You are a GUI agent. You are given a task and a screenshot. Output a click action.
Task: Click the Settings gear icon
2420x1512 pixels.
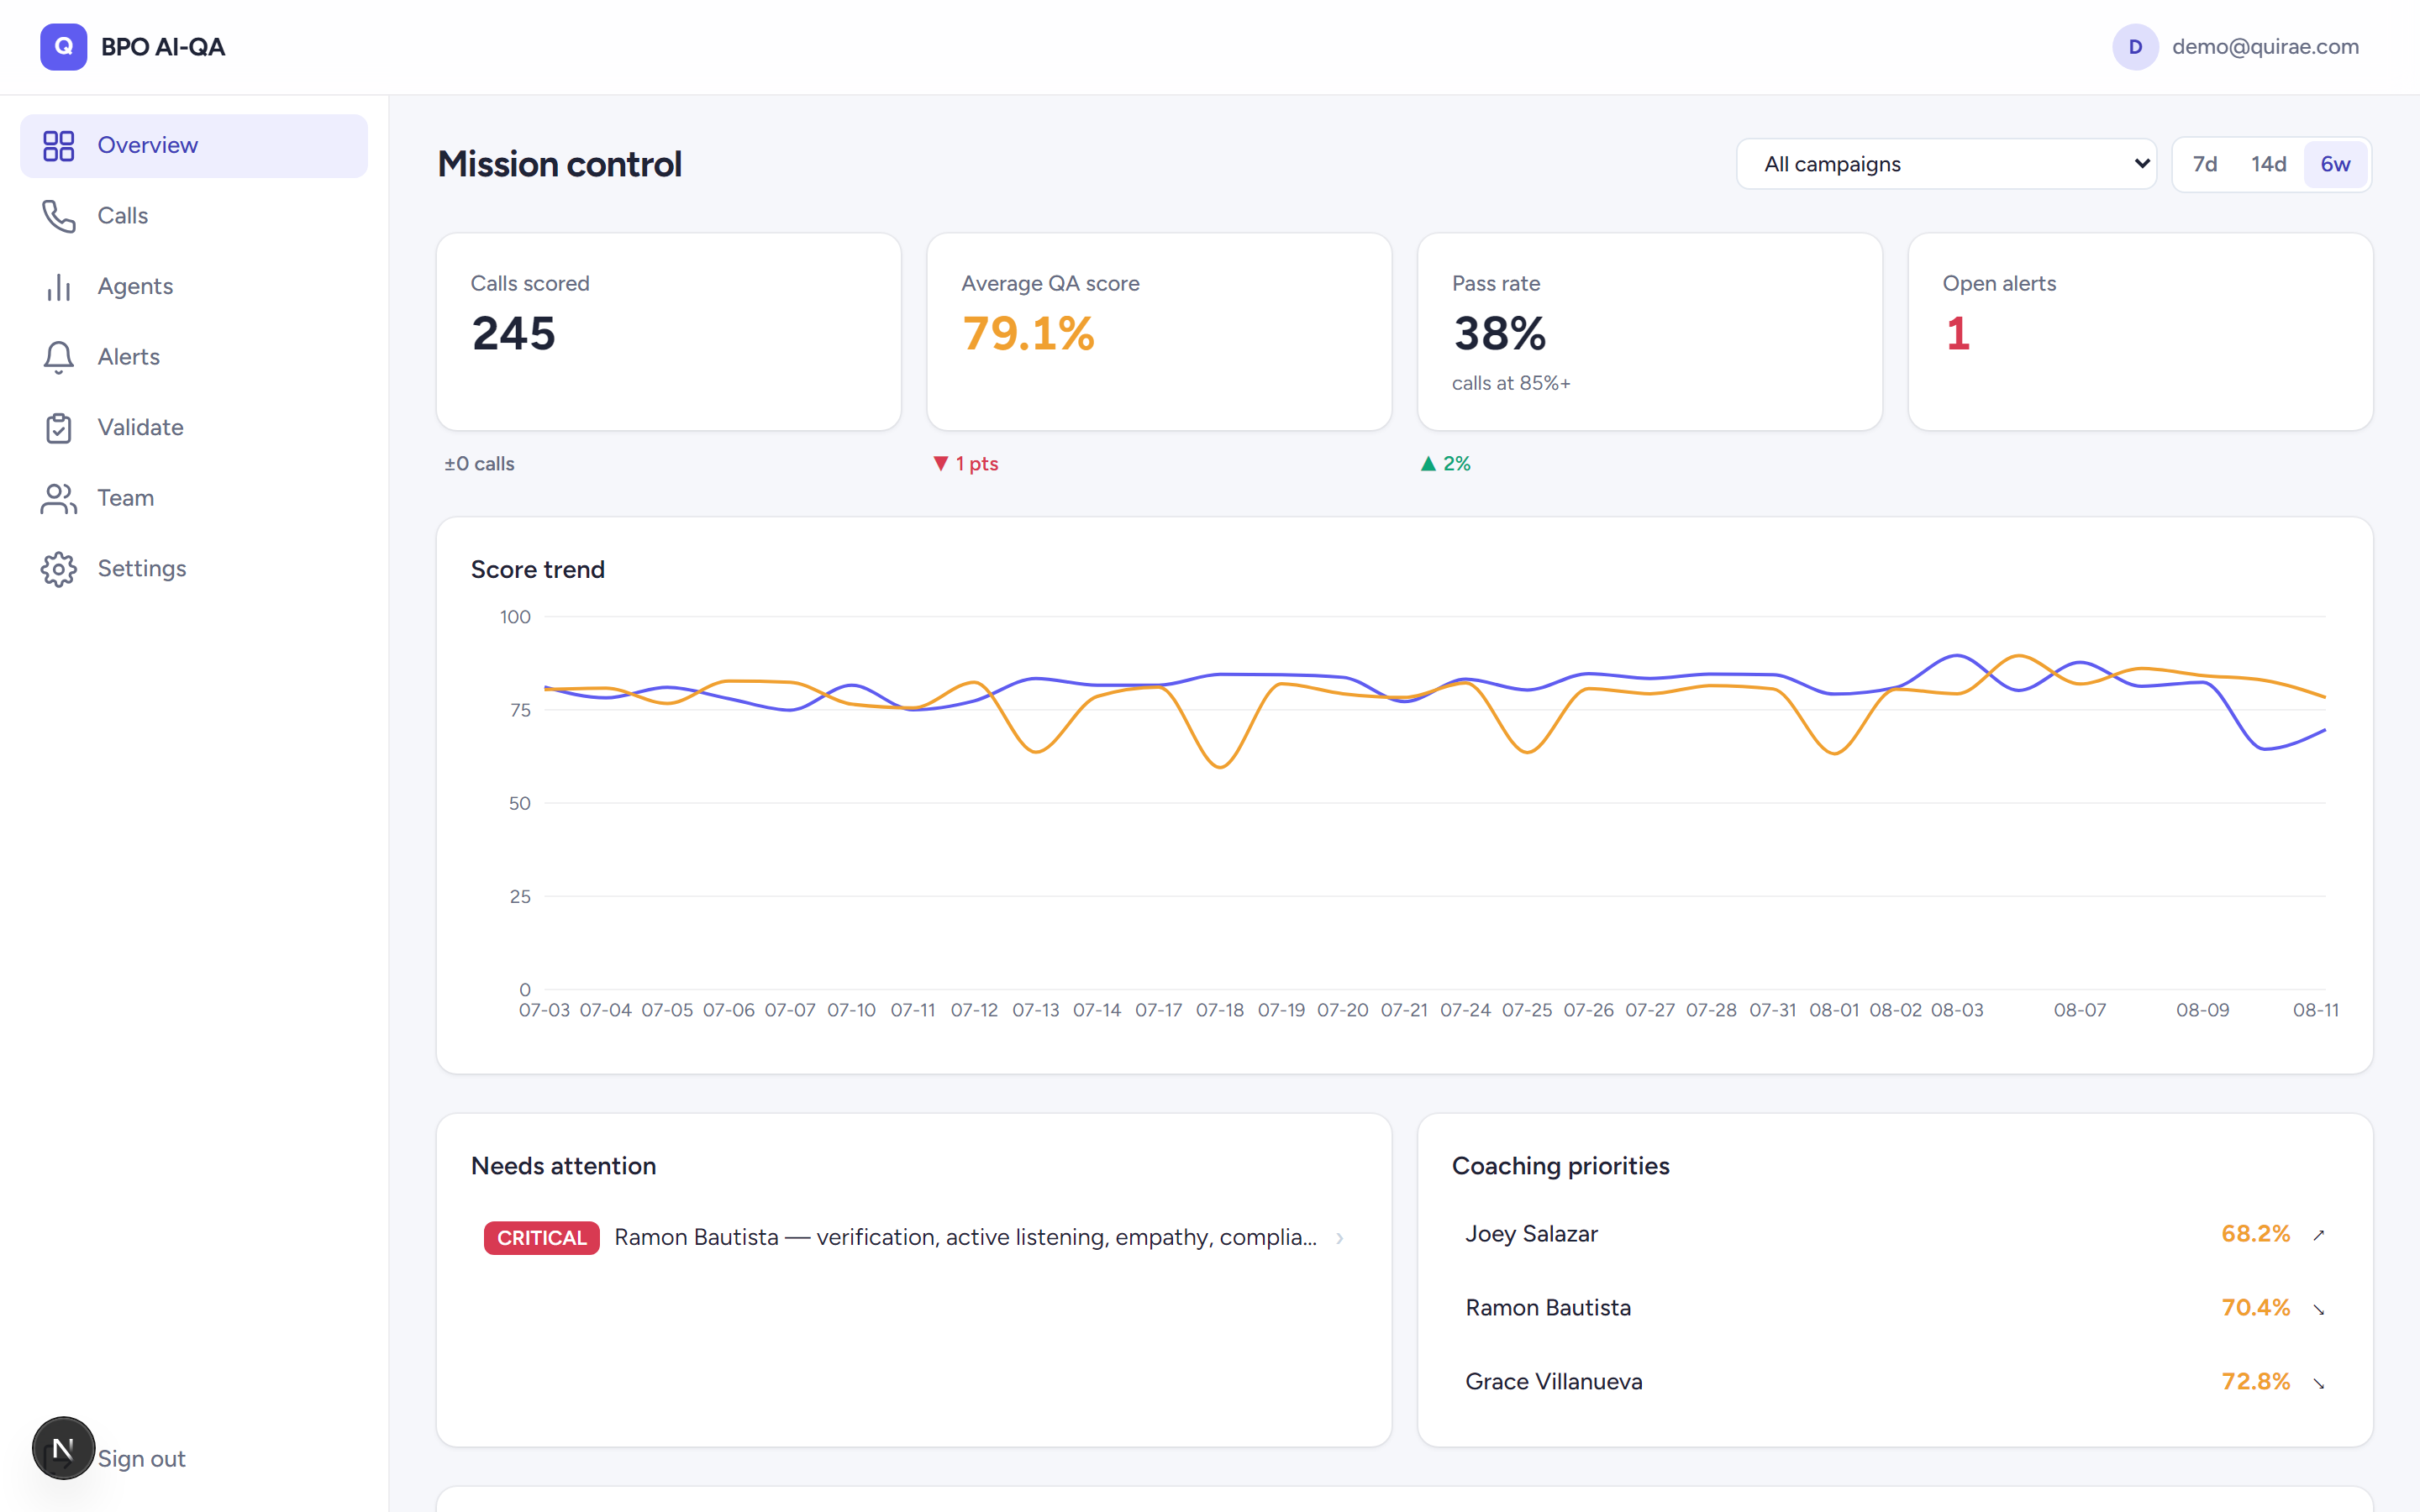[x=59, y=569]
